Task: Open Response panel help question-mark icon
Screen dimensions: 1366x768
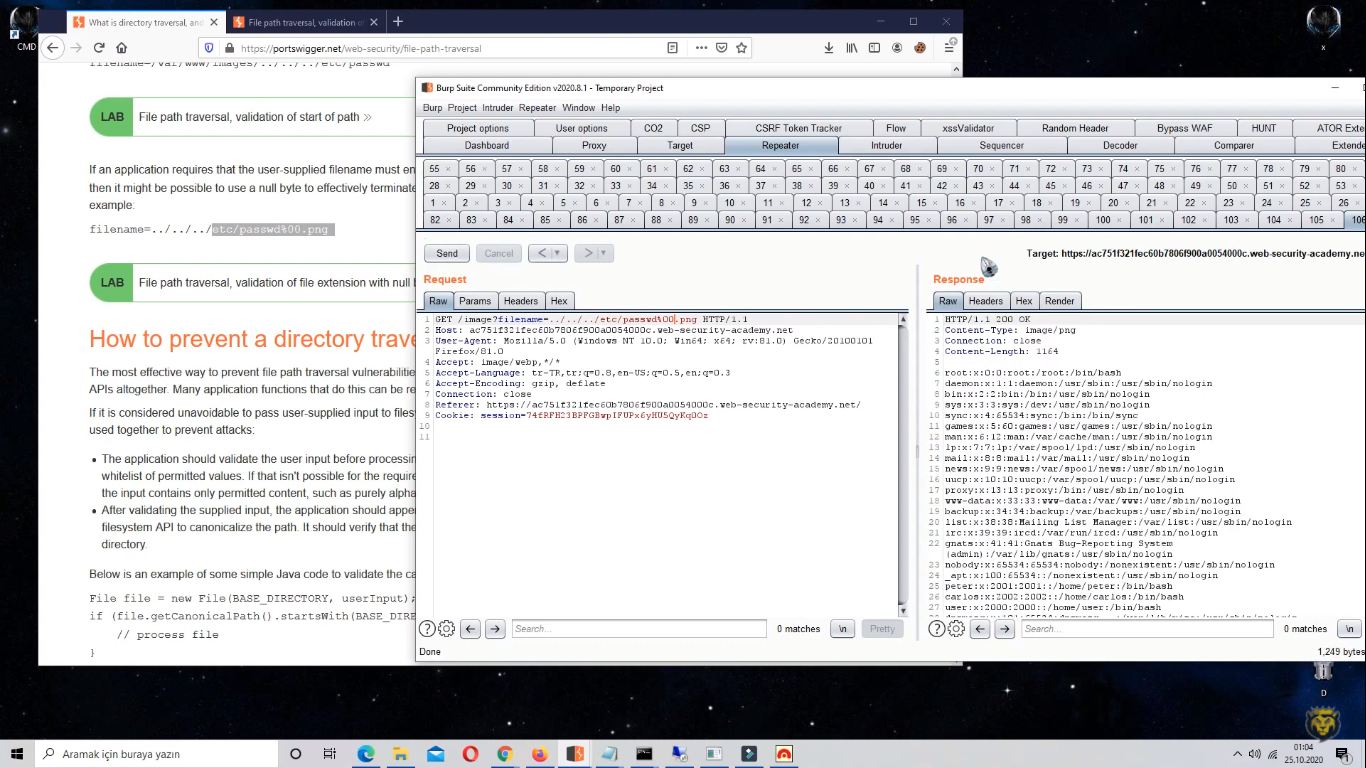Action: (937, 629)
